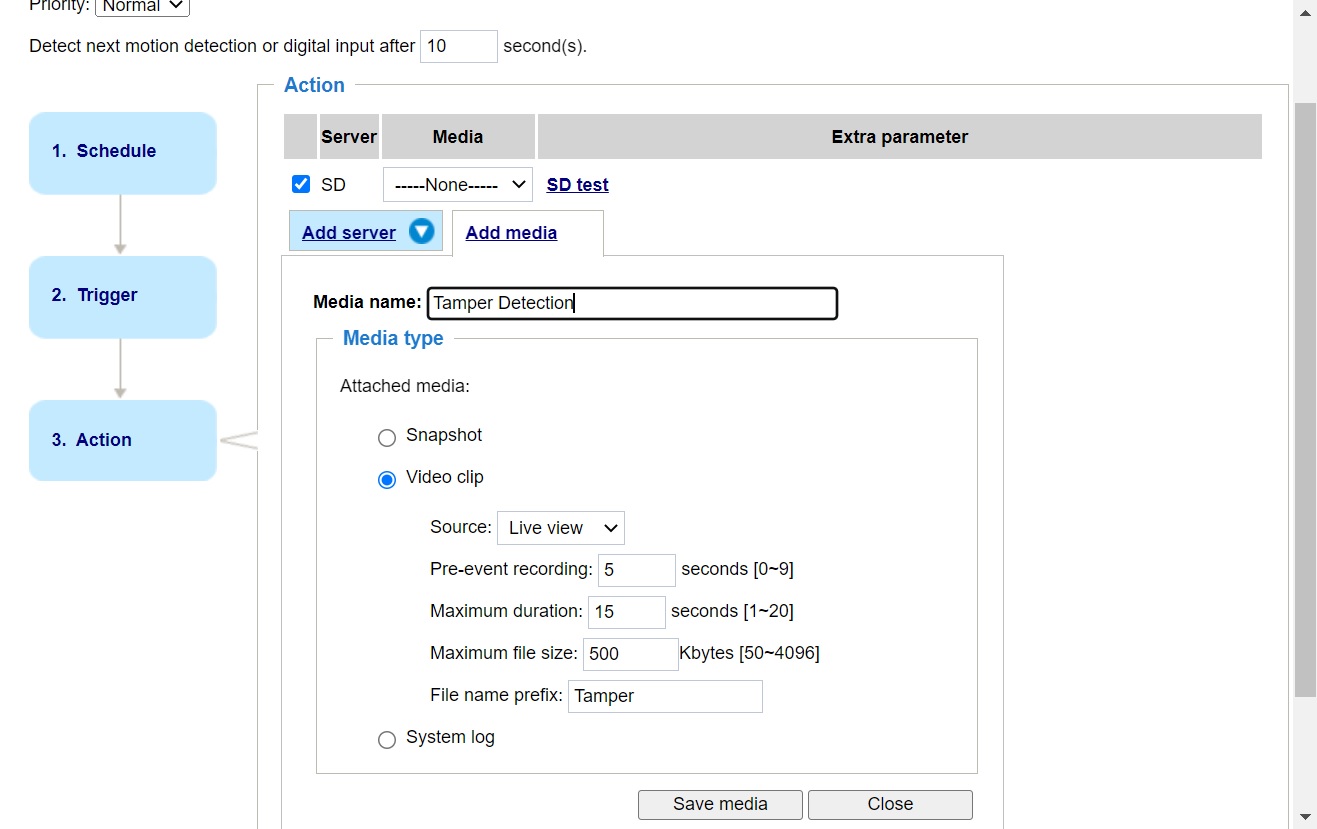Switch to the Add server tab

click(349, 232)
